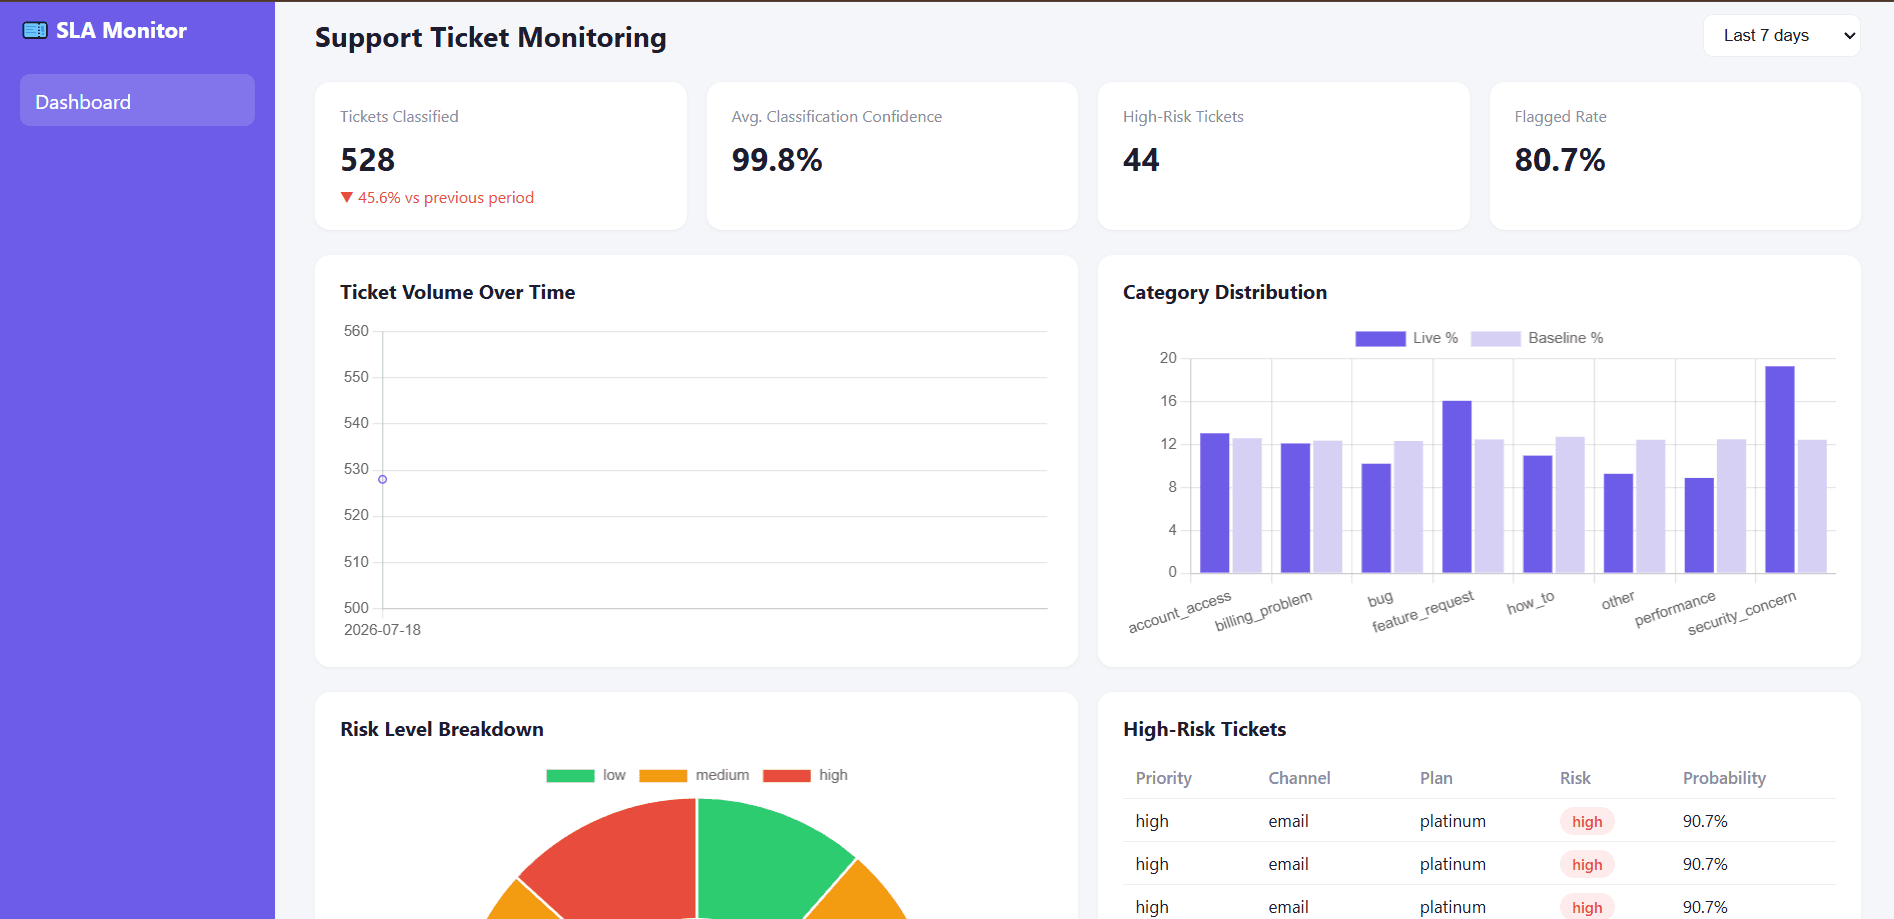Click the Priority column header
The height and width of the screenshot is (919, 1894).
click(1163, 778)
